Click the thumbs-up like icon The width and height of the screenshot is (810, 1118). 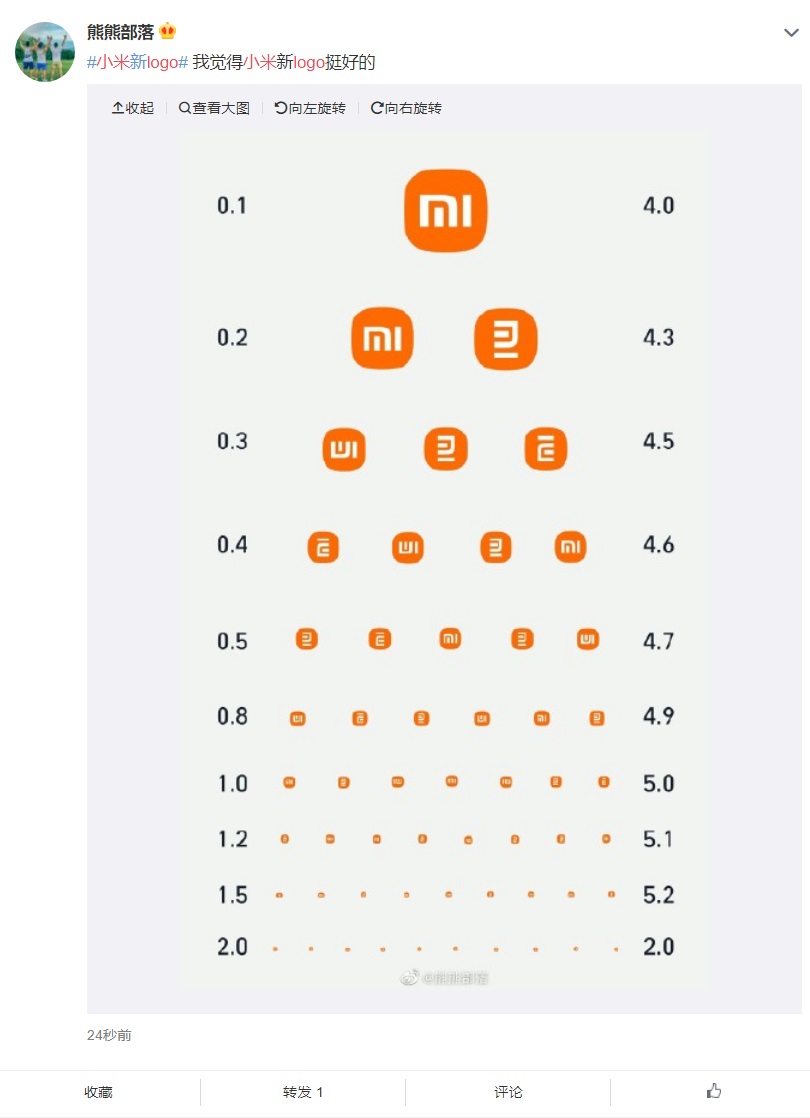(714, 1091)
